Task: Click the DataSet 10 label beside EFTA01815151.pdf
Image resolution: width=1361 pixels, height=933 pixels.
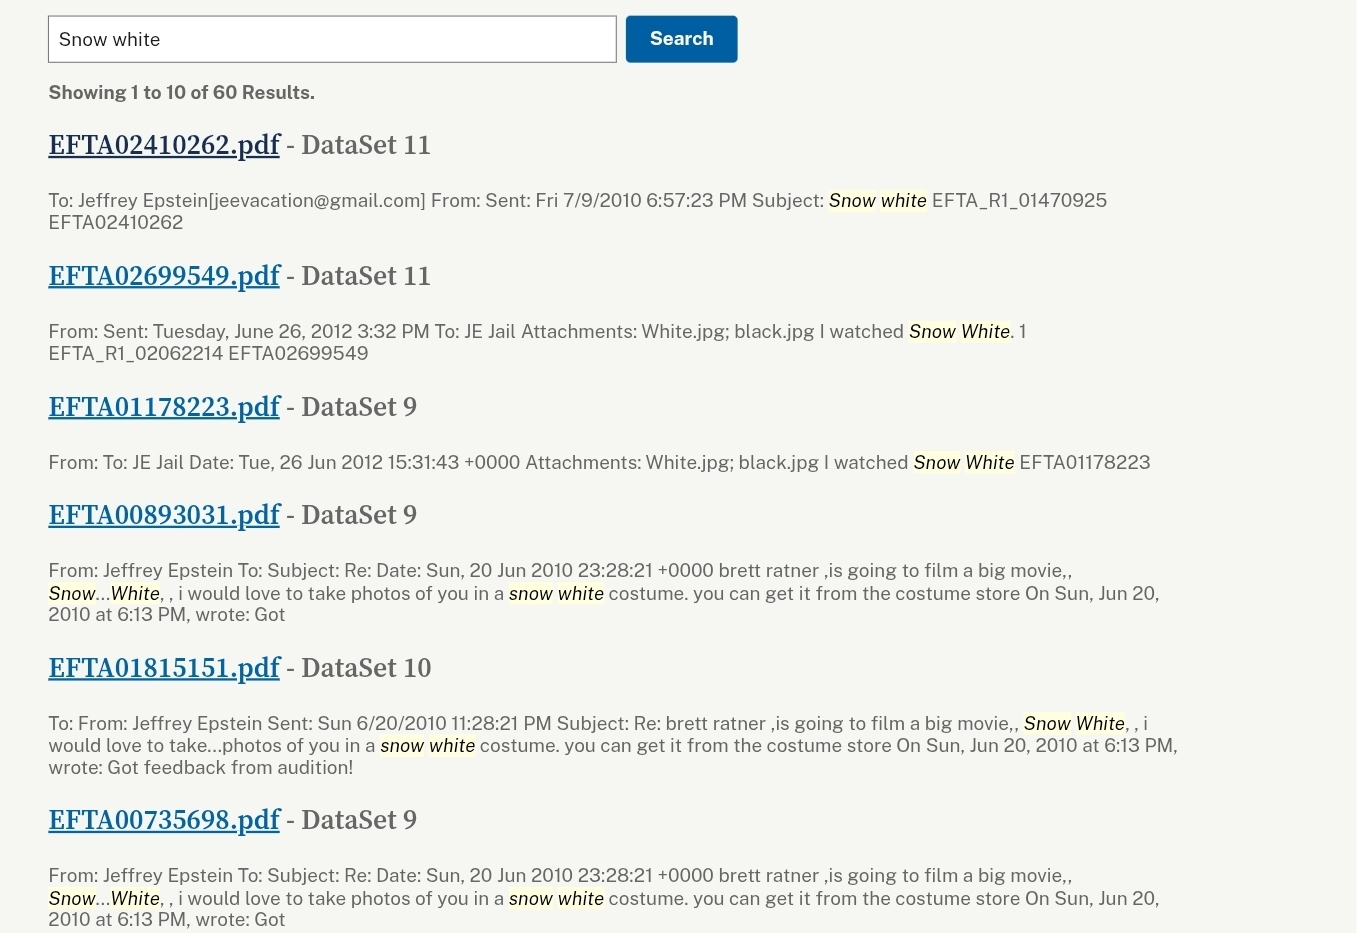Action: (x=366, y=668)
